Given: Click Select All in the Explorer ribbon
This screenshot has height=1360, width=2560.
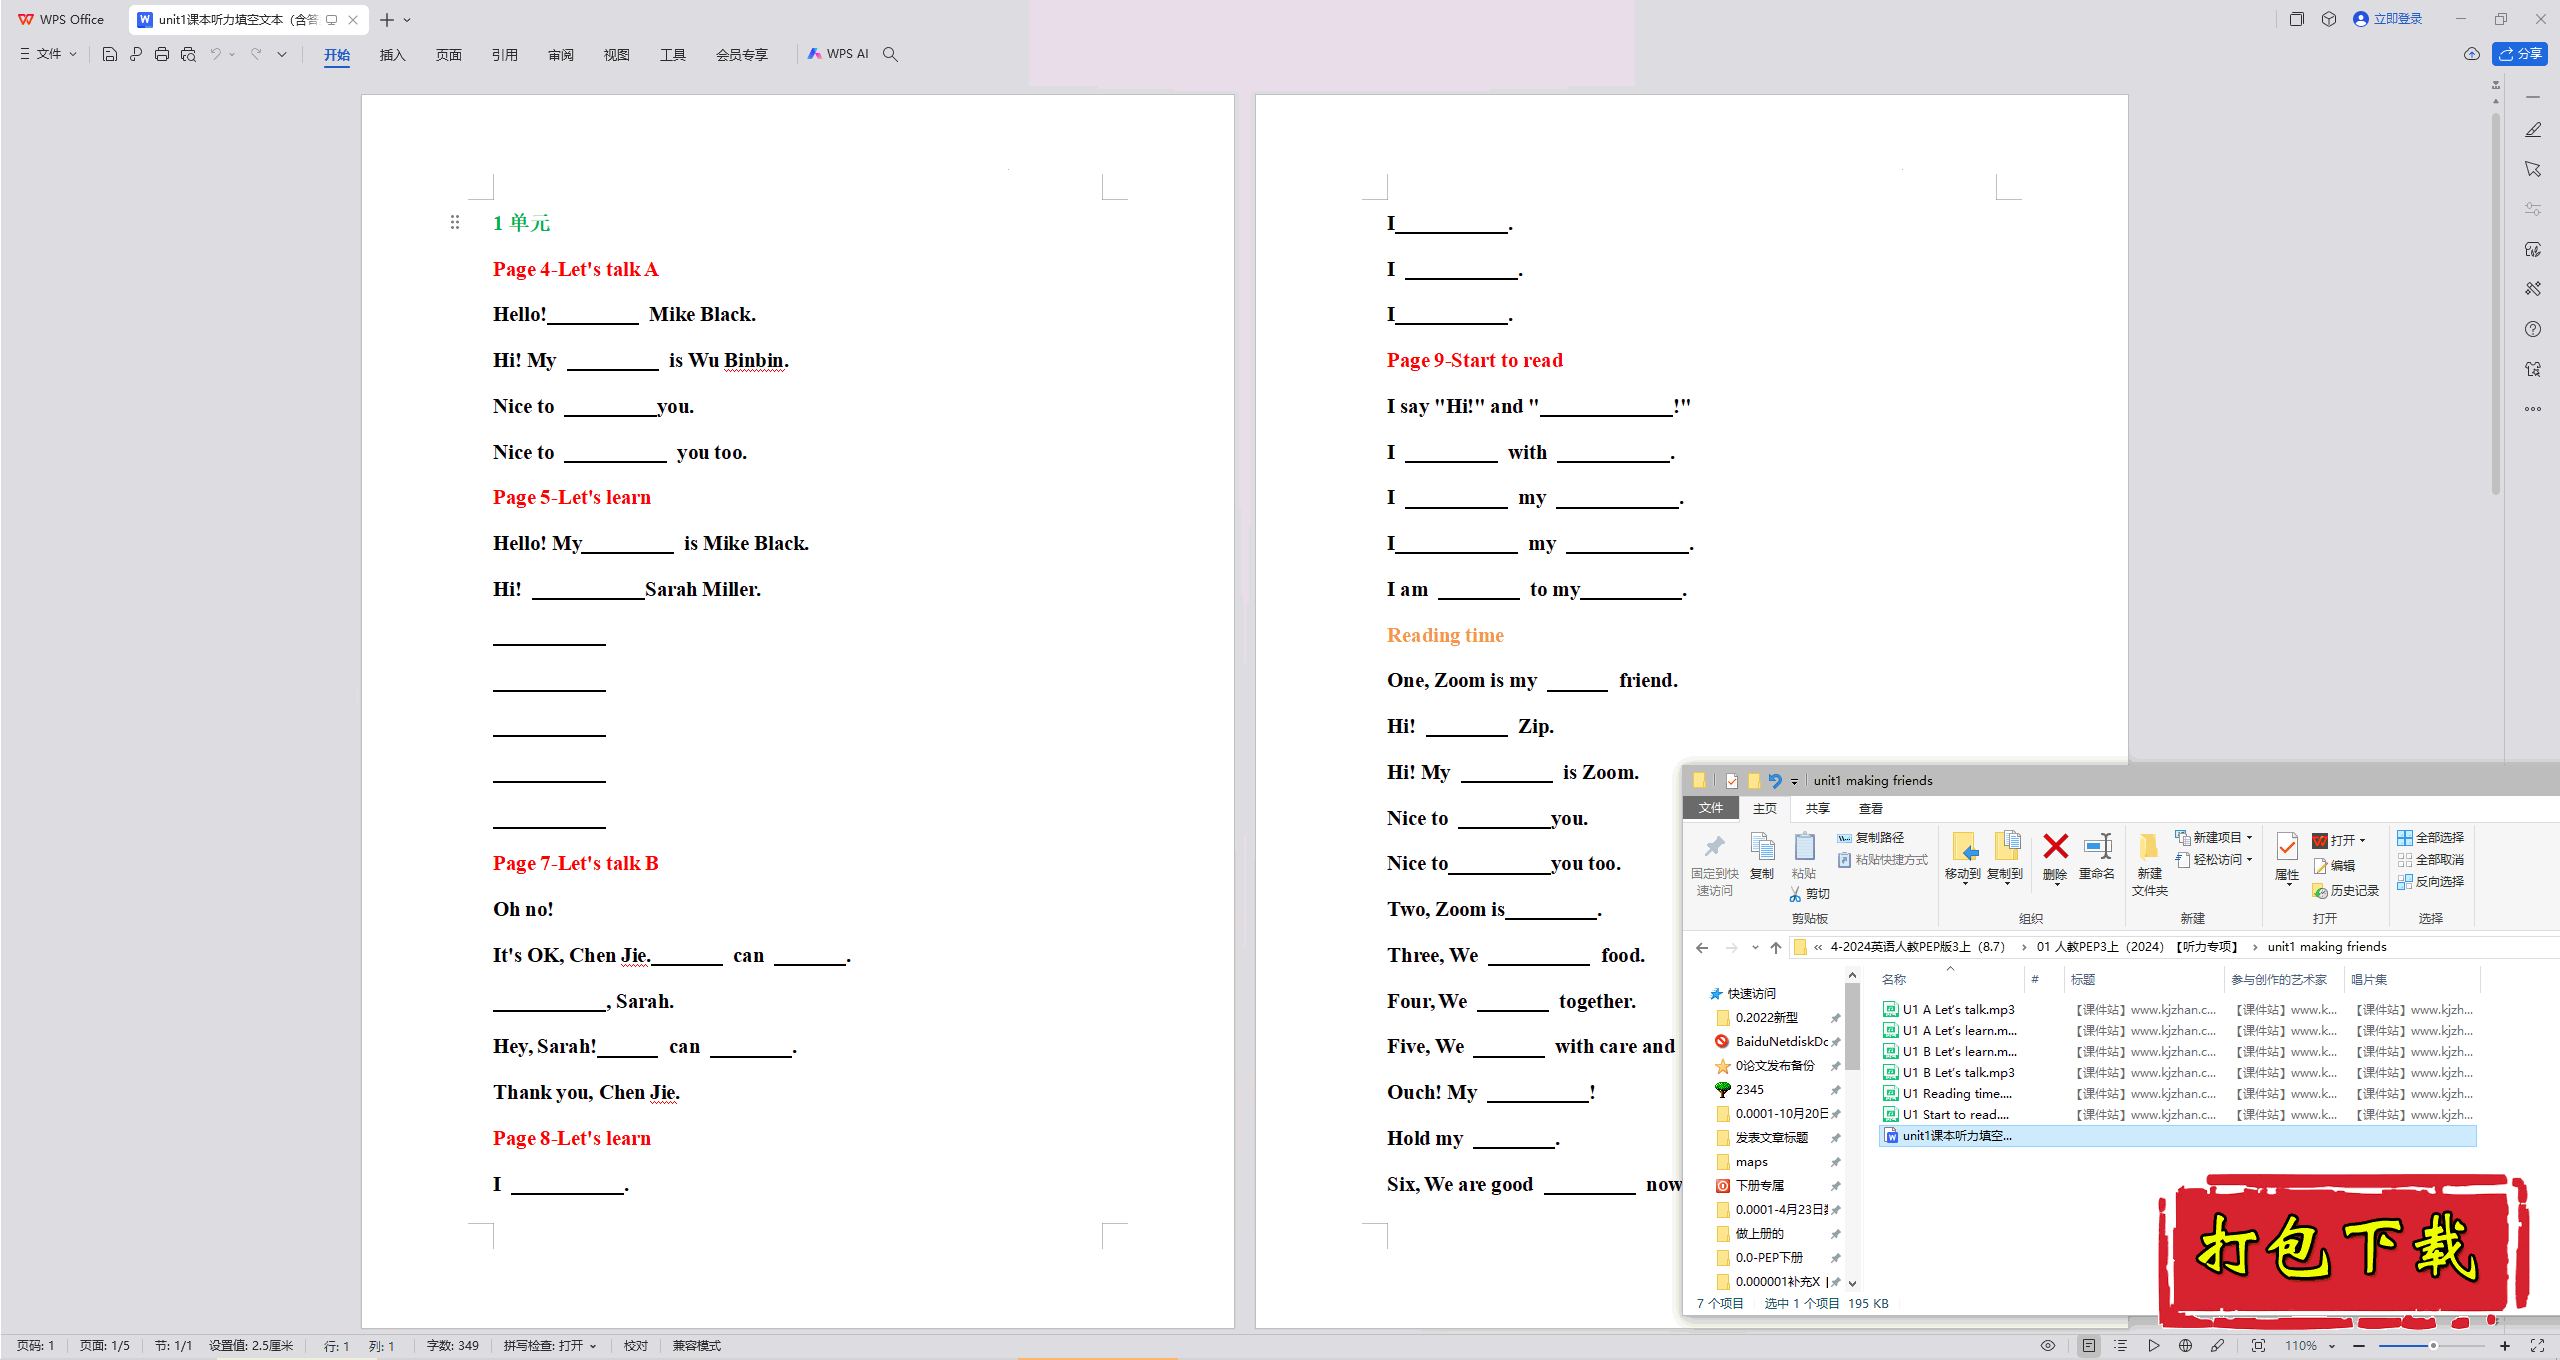Looking at the screenshot, I should (2430, 838).
